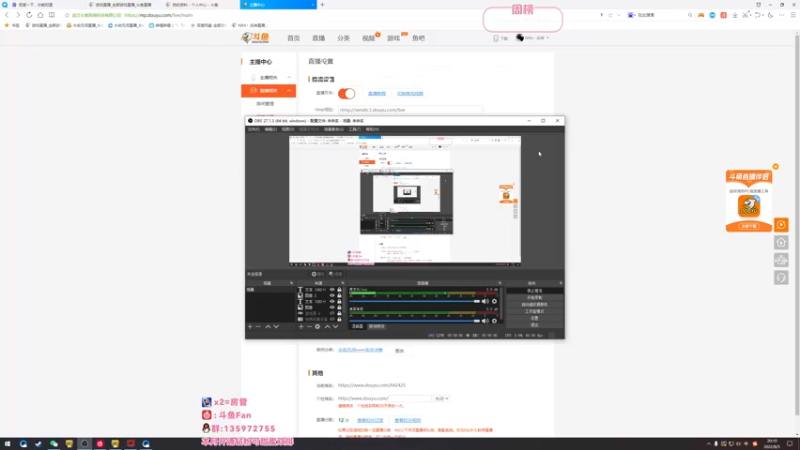
Task: Open the 关闭 dropdown next to personal URL
Action: (x=442, y=398)
